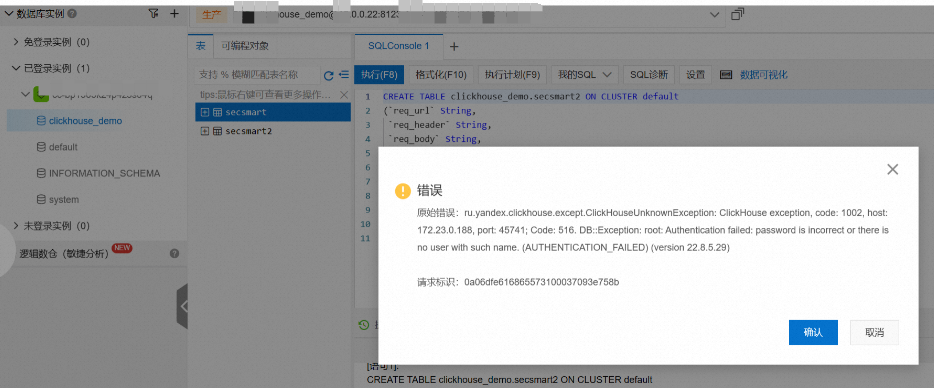Click the 数据可视化 chart icon
Viewport: 934px width, 388px height.
[x=726, y=75]
